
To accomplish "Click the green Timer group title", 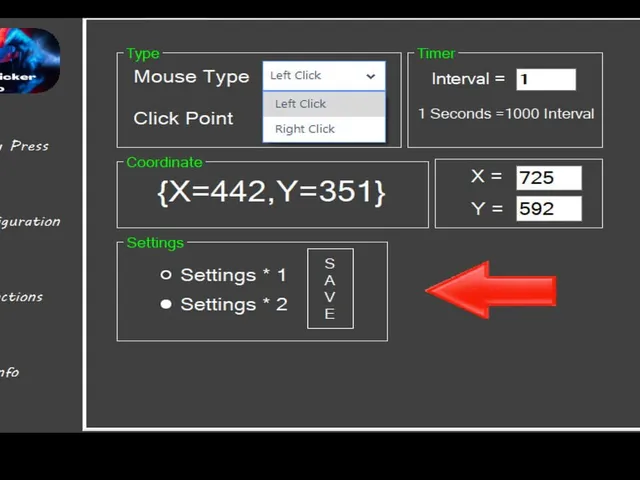I will click(436, 53).
